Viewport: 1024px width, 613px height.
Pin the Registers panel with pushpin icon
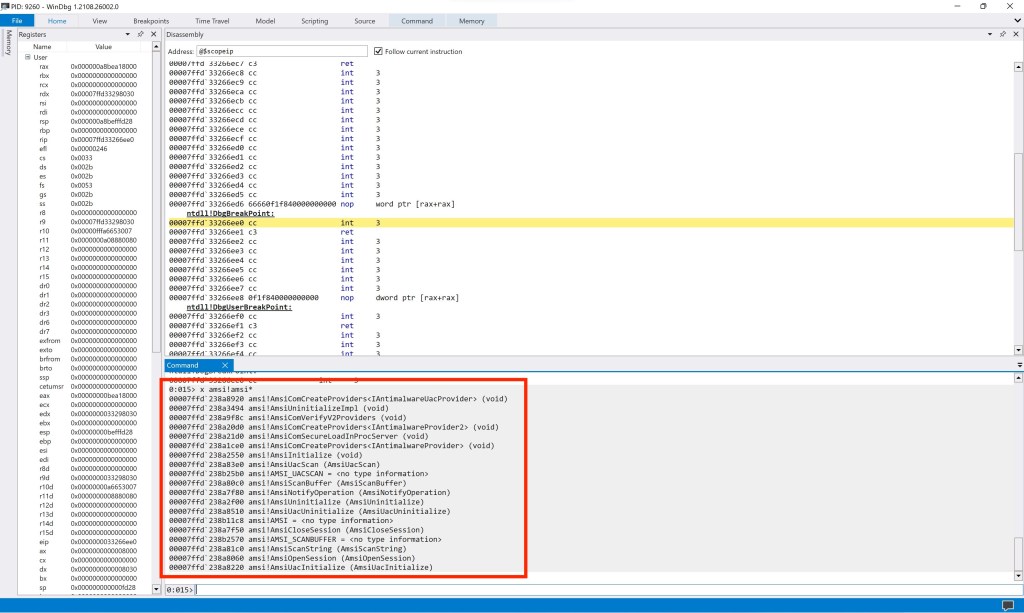(140, 34)
